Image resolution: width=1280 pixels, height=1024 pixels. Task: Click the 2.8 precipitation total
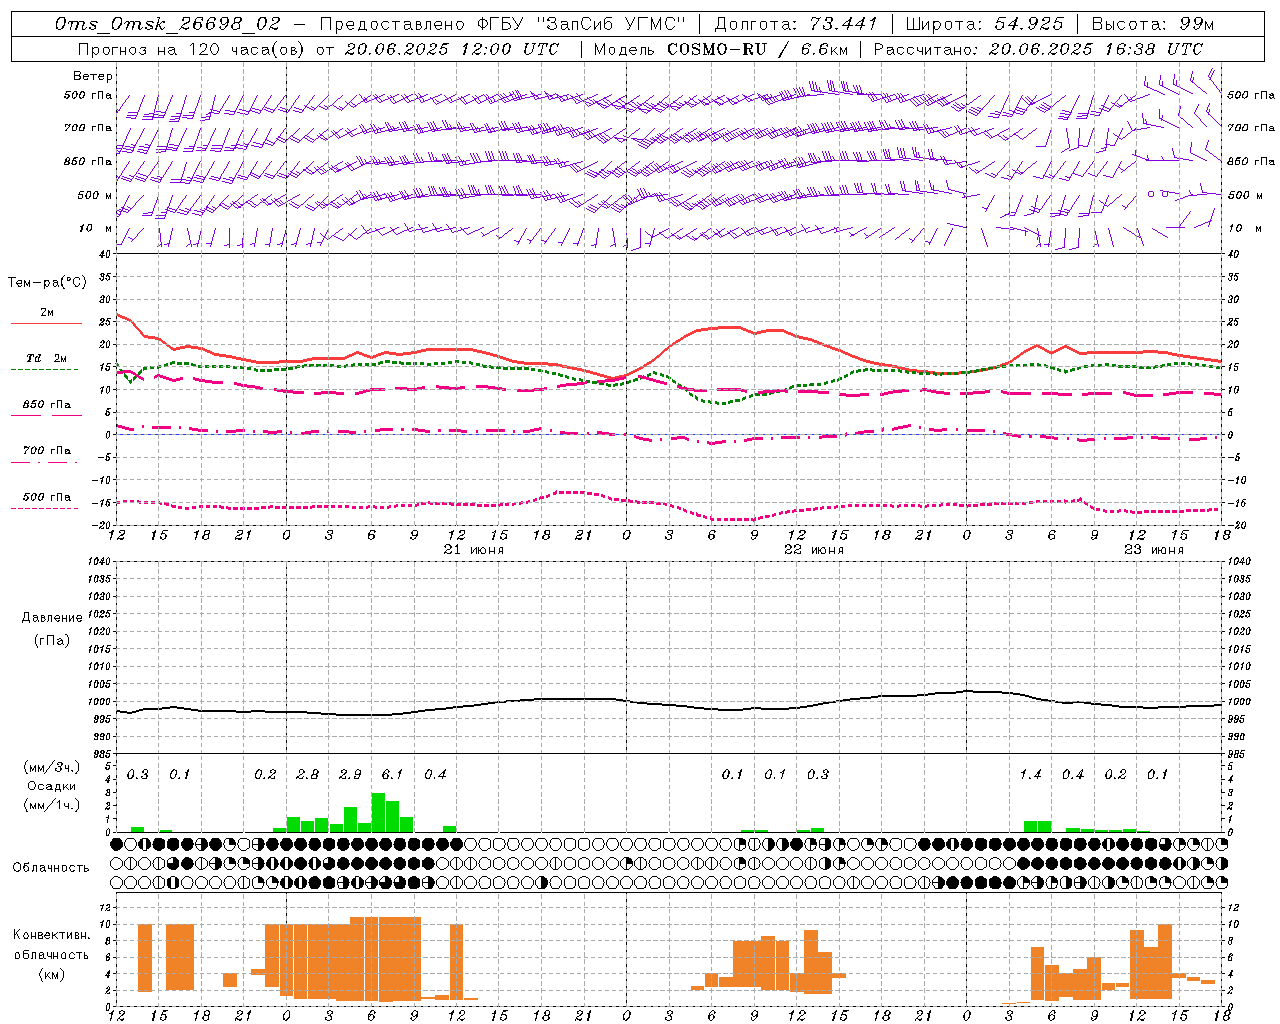pos(308,774)
